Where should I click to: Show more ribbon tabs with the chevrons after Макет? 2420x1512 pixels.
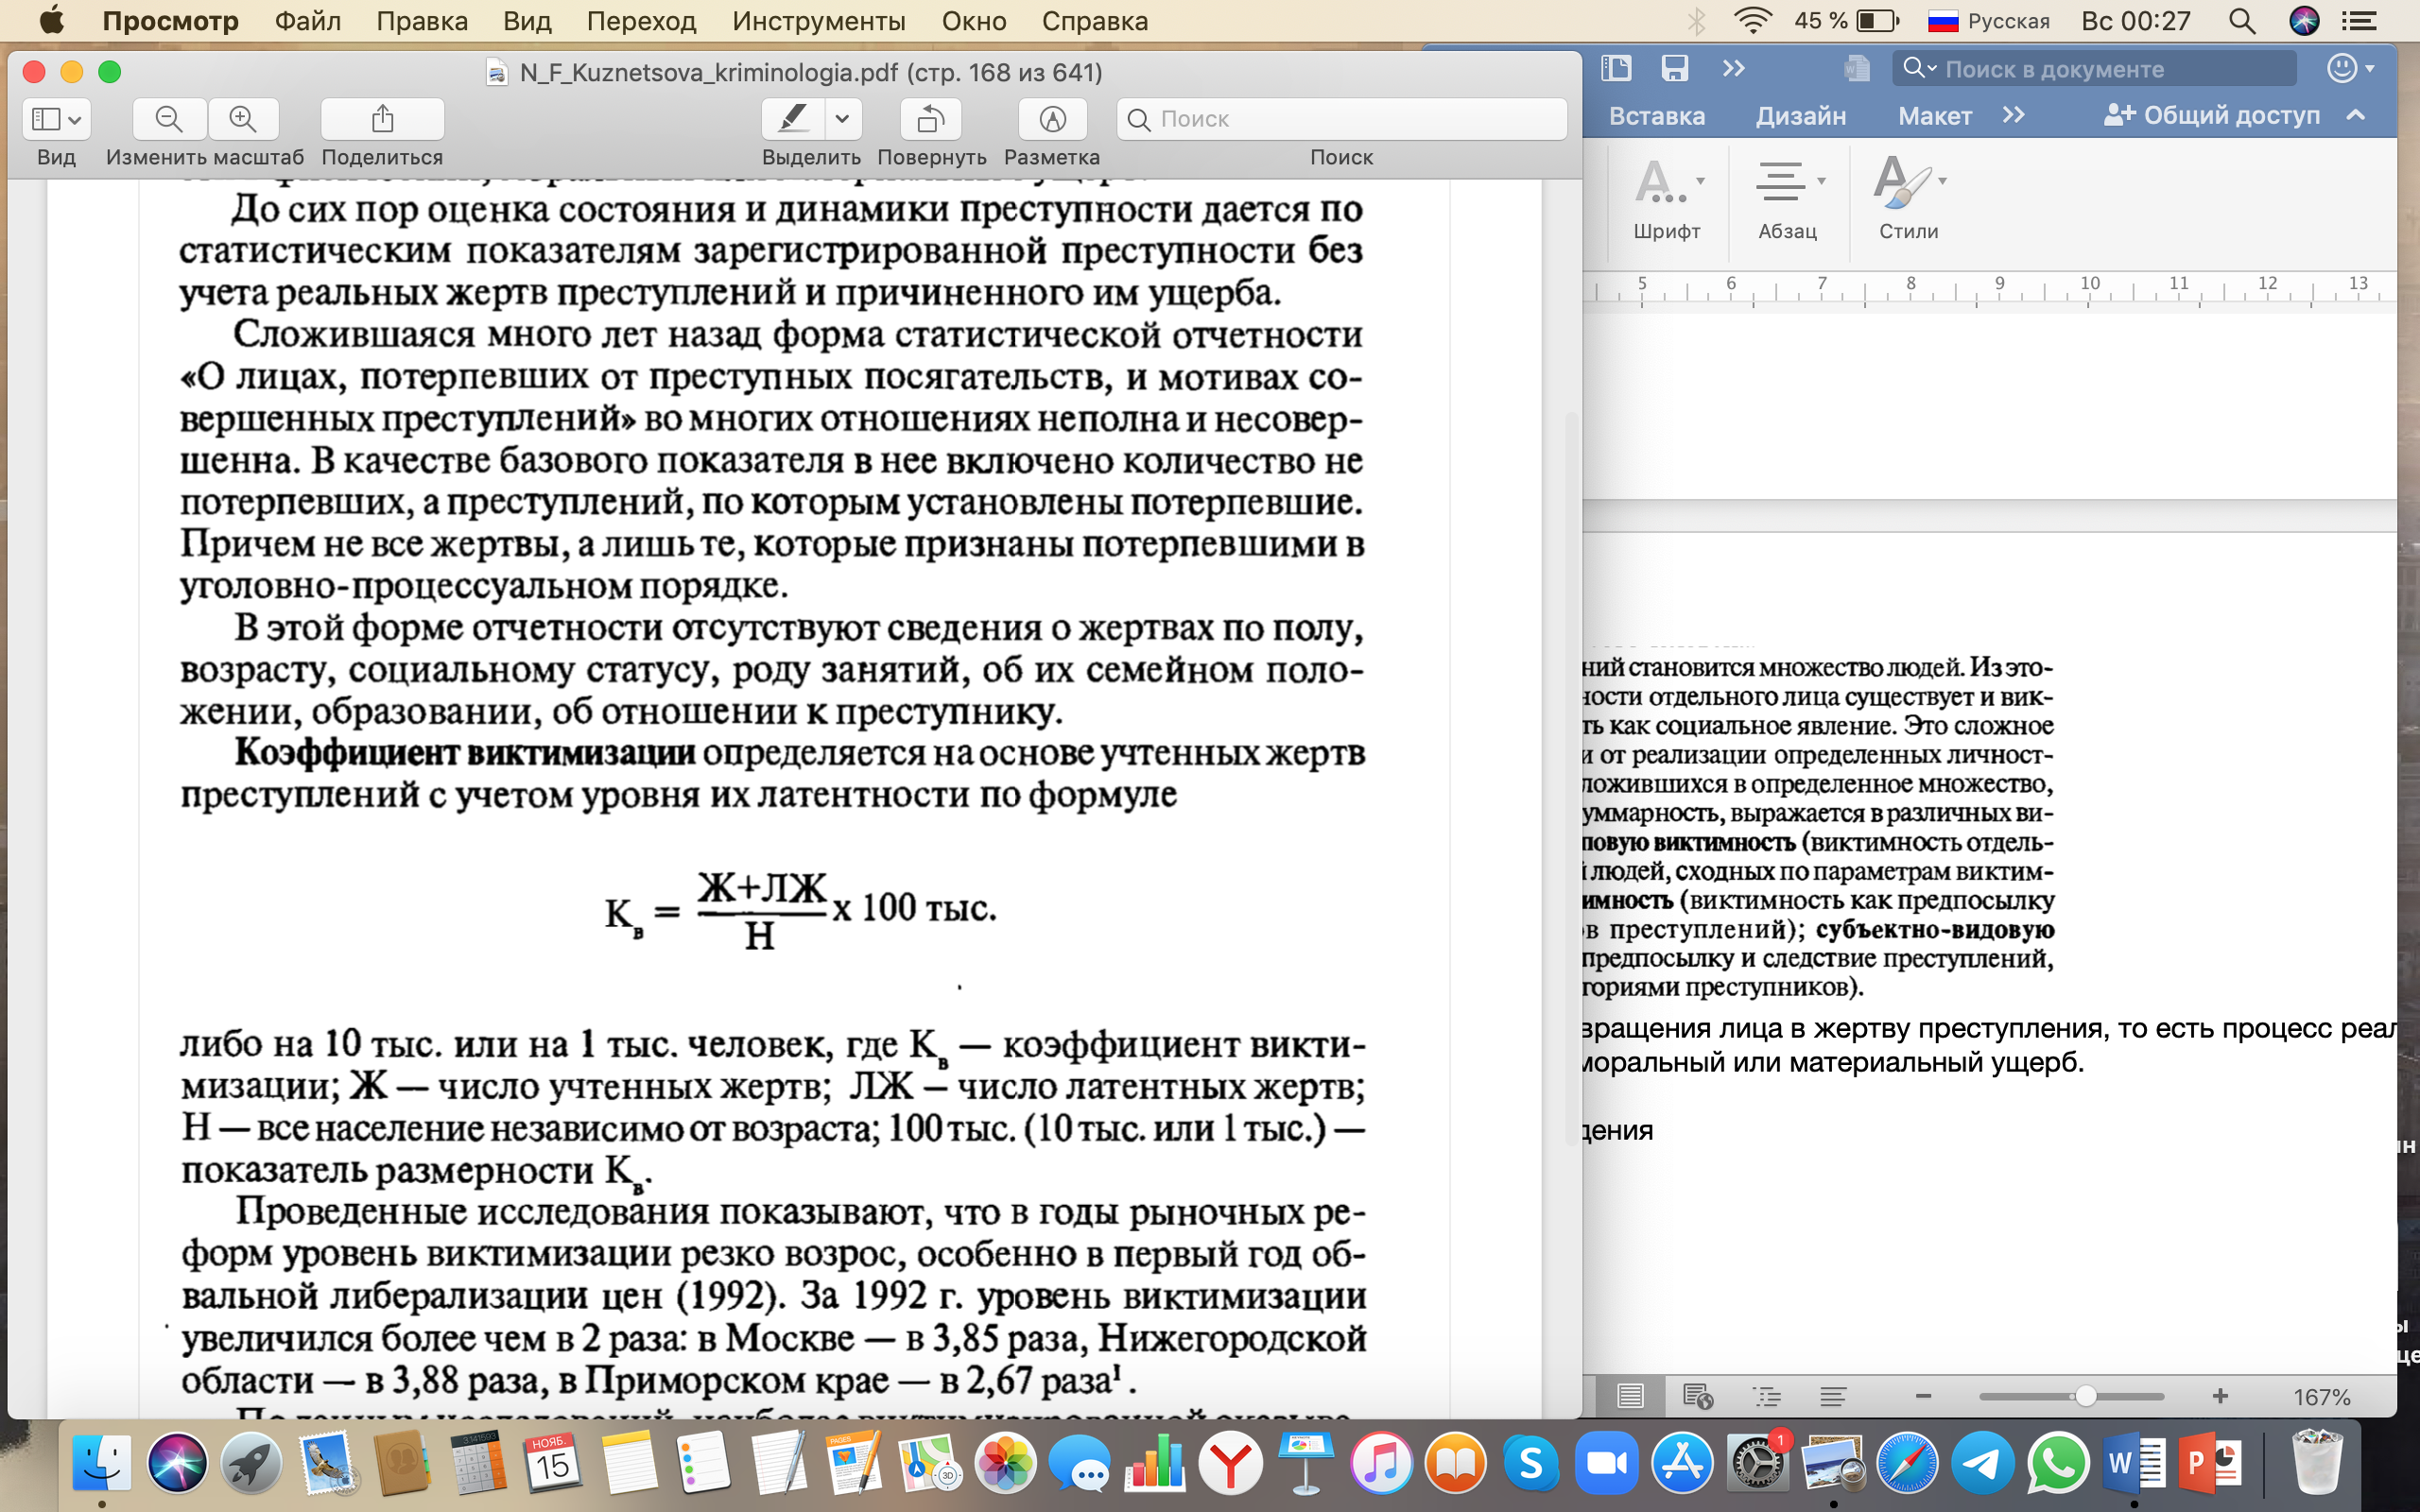point(2014,115)
